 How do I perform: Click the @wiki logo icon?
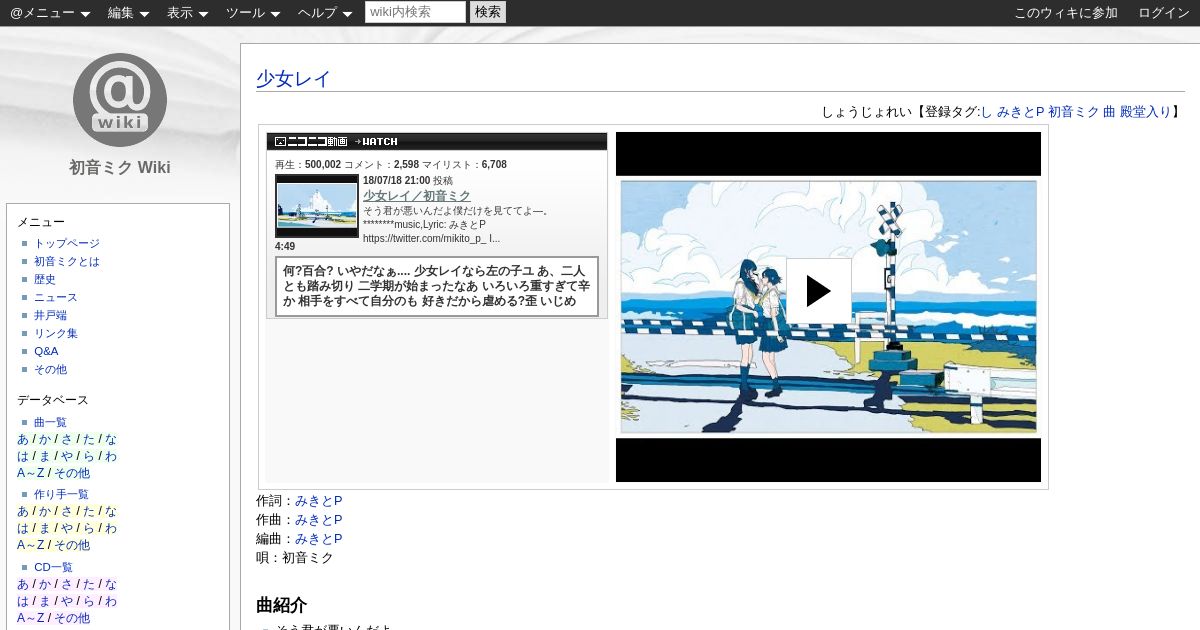coord(120,100)
